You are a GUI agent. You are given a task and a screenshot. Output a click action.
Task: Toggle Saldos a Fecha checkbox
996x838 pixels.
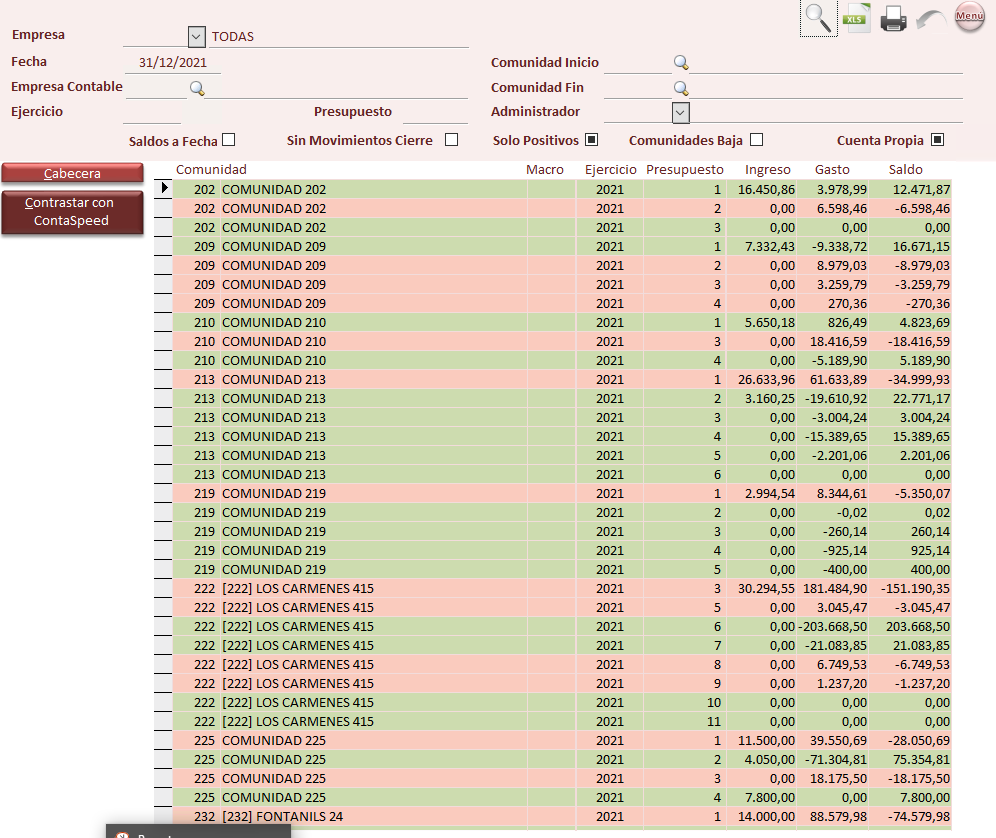tap(229, 140)
